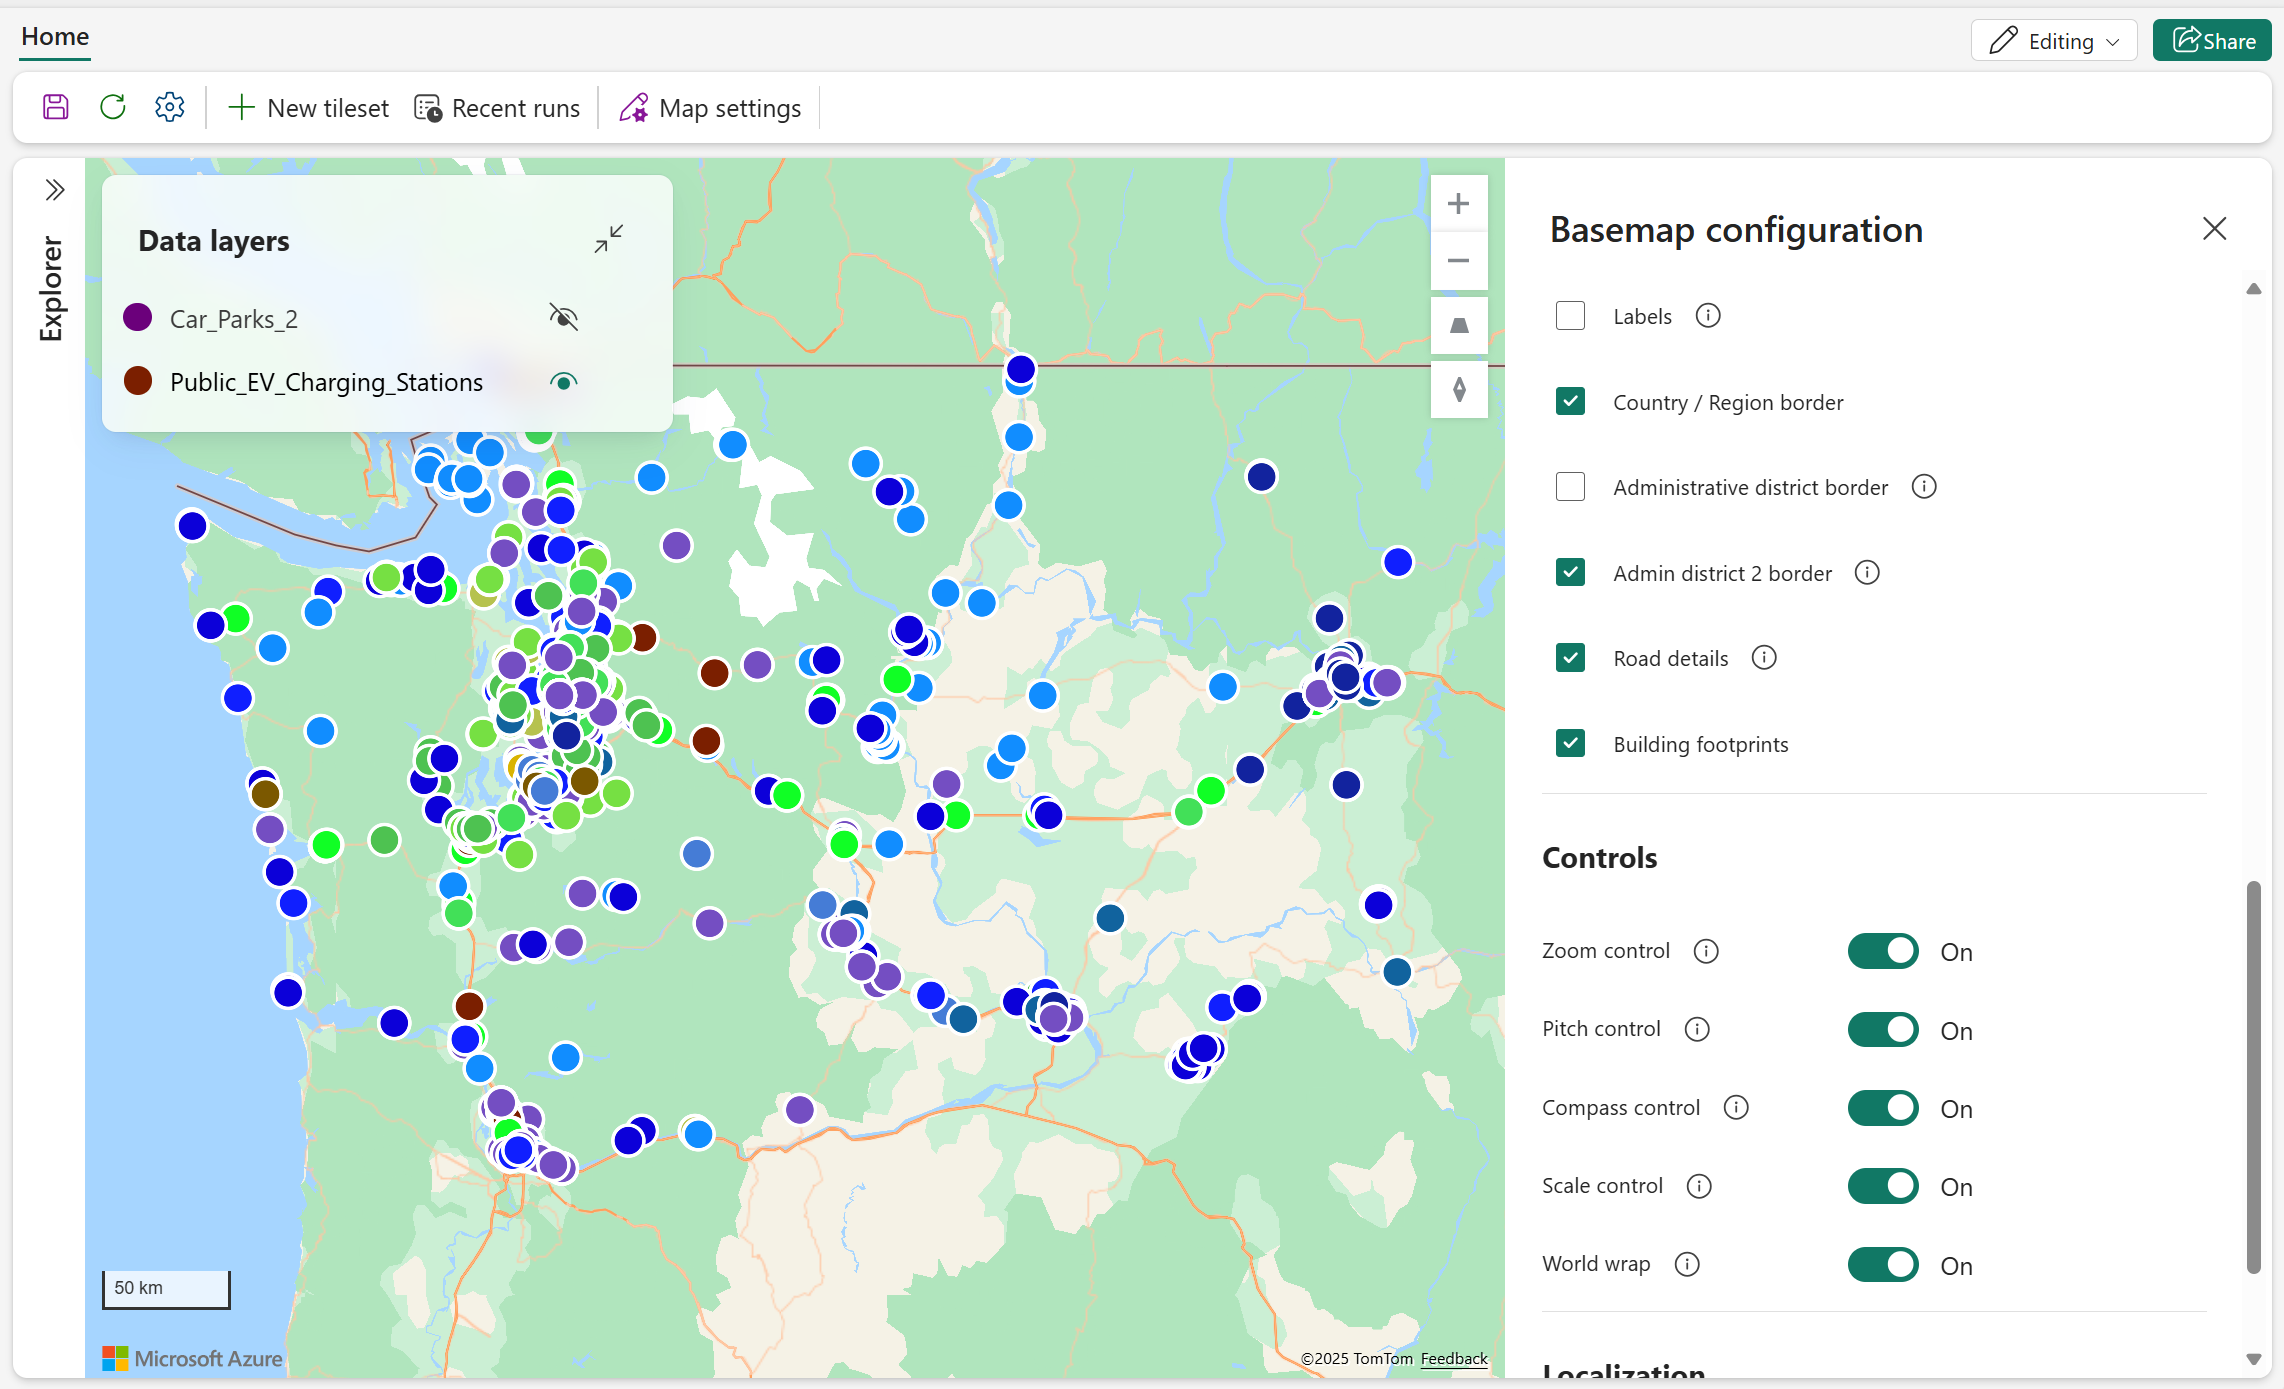Image resolution: width=2284 pixels, height=1389 pixels.
Task: Open the settings gear icon
Action: pyautogui.click(x=170, y=107)
